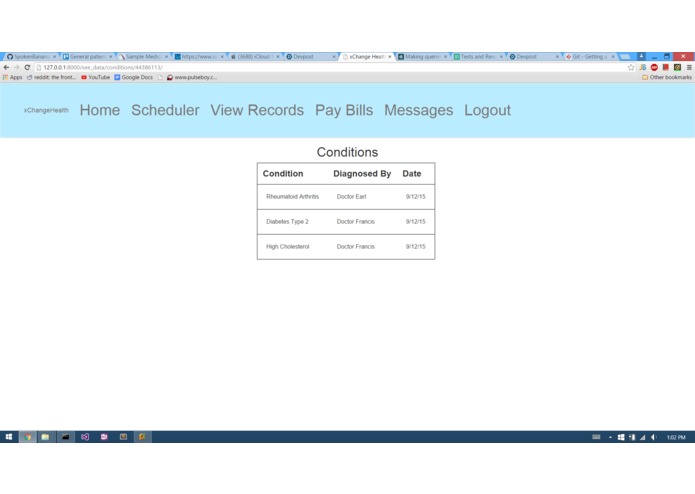The height and width of the screenshot is (494, 695).
Task: Open the YouTube bookmark
Action: pos(95,77)
